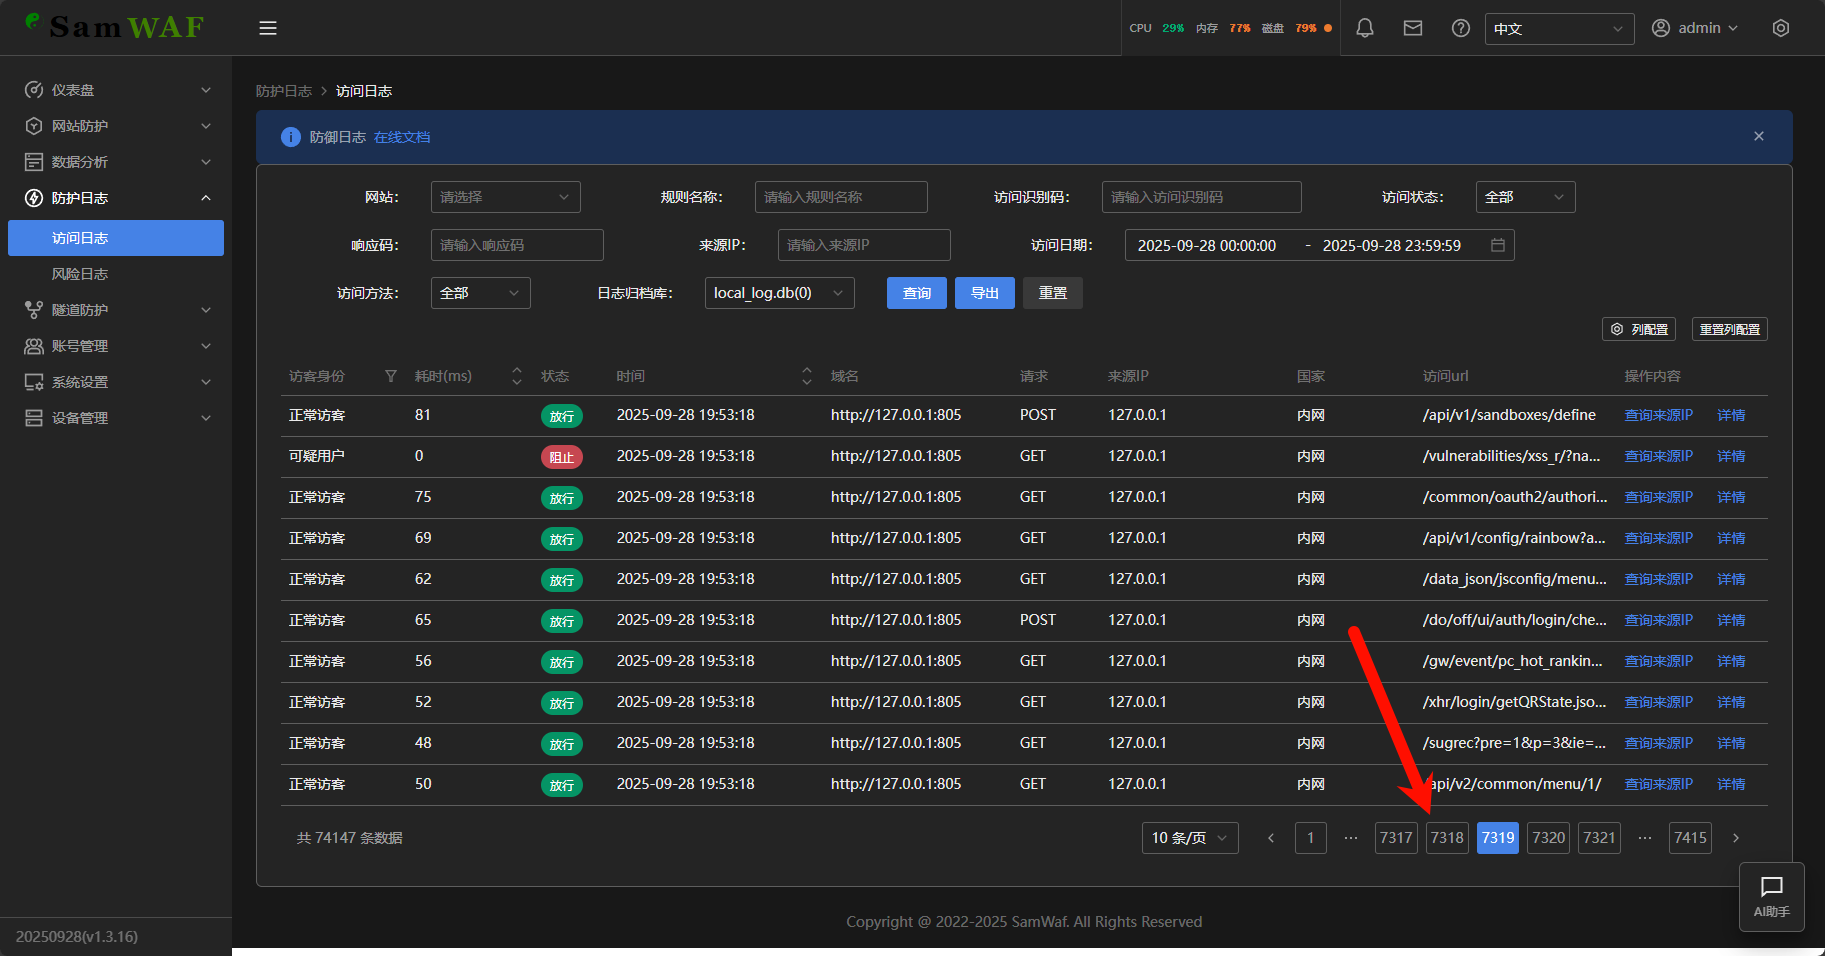Open the 在线文档 link
1825x956 pixels.
click(402, 137)
